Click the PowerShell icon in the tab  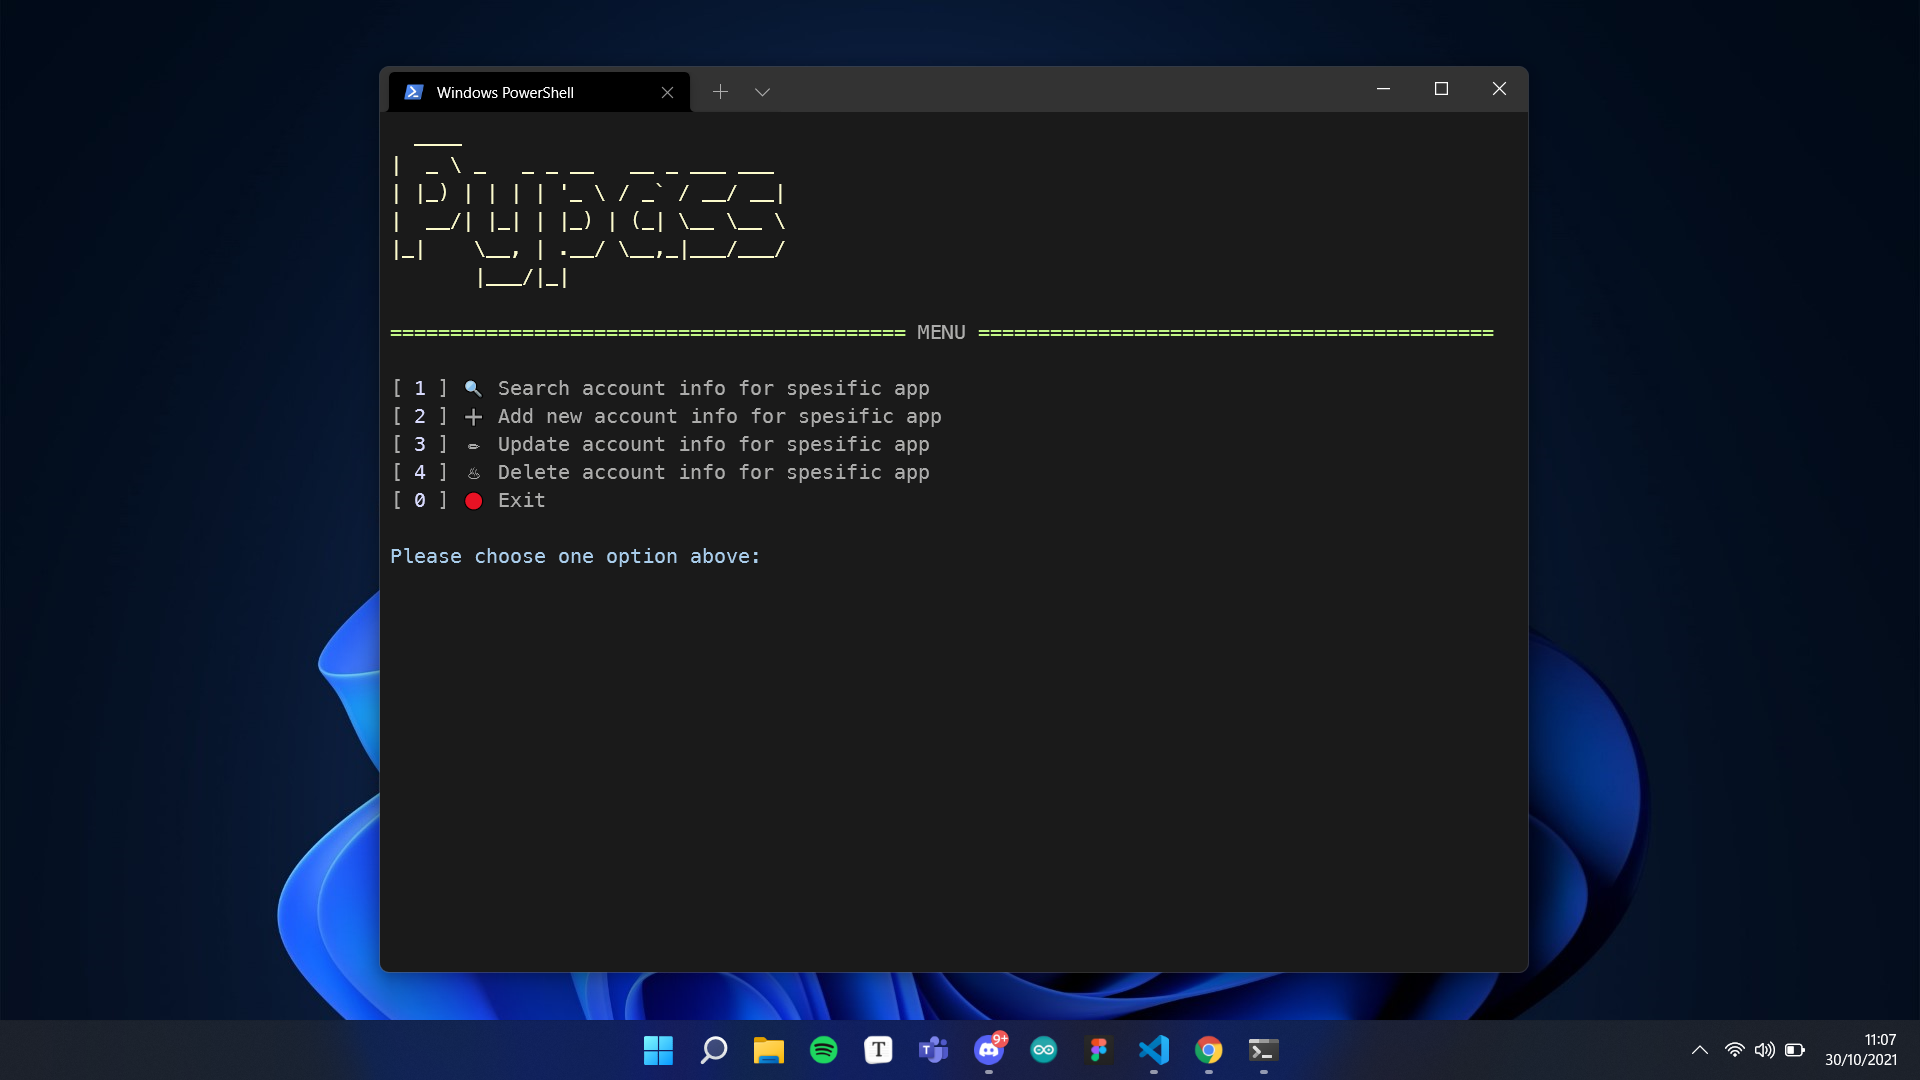pyautogui.click(x=414, y=92)
